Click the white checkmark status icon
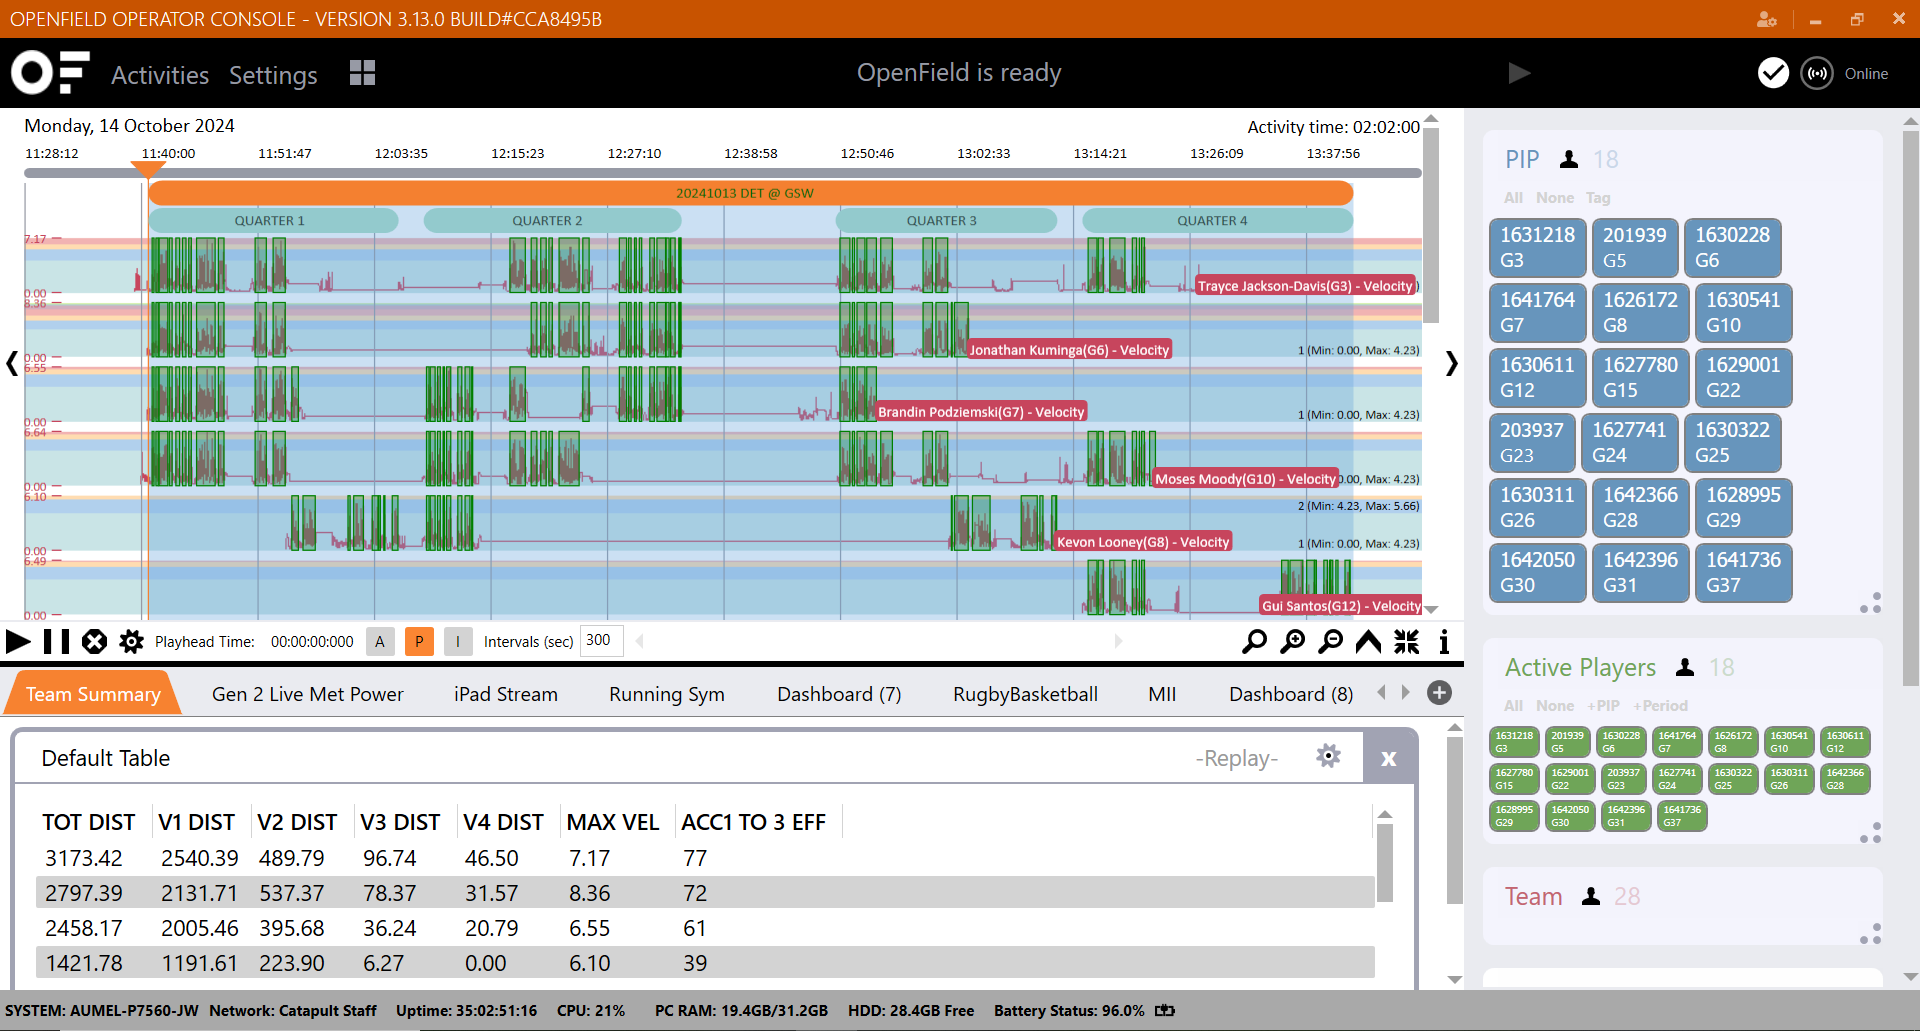Image resolution: width=1920 pixels, height=1031 pixels. pos(1773,73)
